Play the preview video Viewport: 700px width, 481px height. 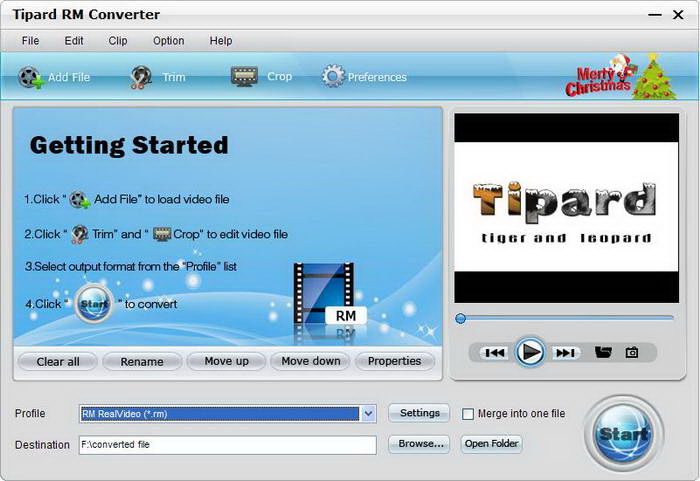(x=530, y=352)
